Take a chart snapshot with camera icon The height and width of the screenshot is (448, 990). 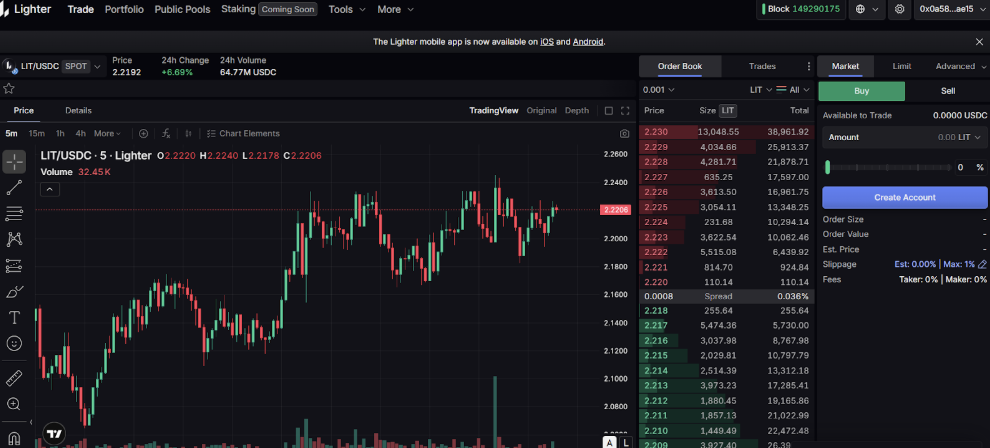tap(625, 133)
